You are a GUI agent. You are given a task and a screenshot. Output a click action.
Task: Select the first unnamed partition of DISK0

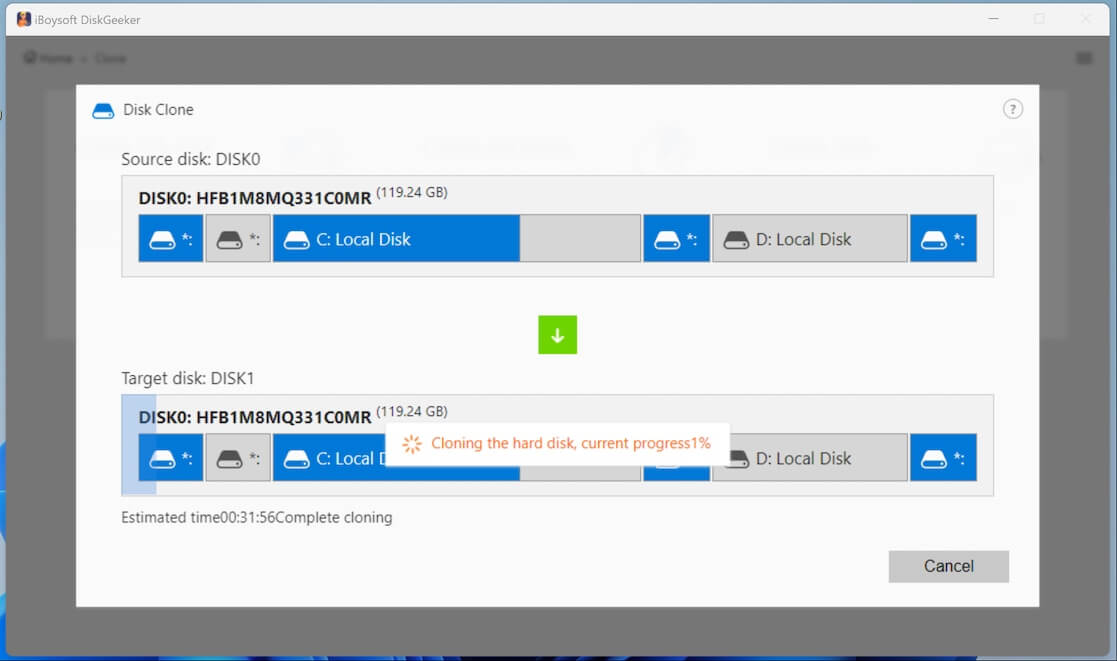pyautogui.click(x=170, y=238)
